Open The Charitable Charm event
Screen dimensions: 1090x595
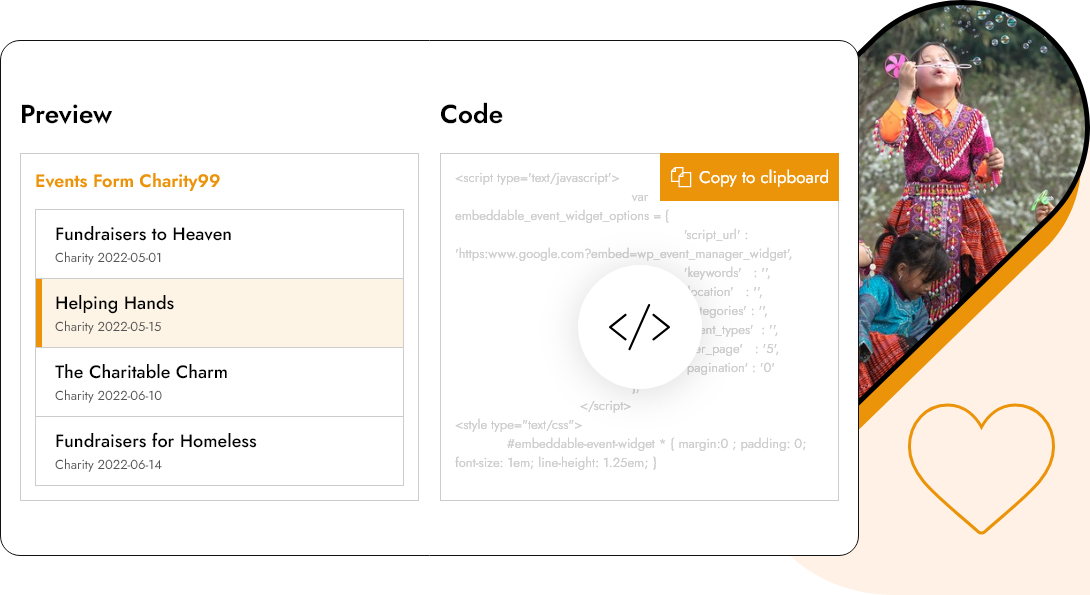(x=141, y=372)
